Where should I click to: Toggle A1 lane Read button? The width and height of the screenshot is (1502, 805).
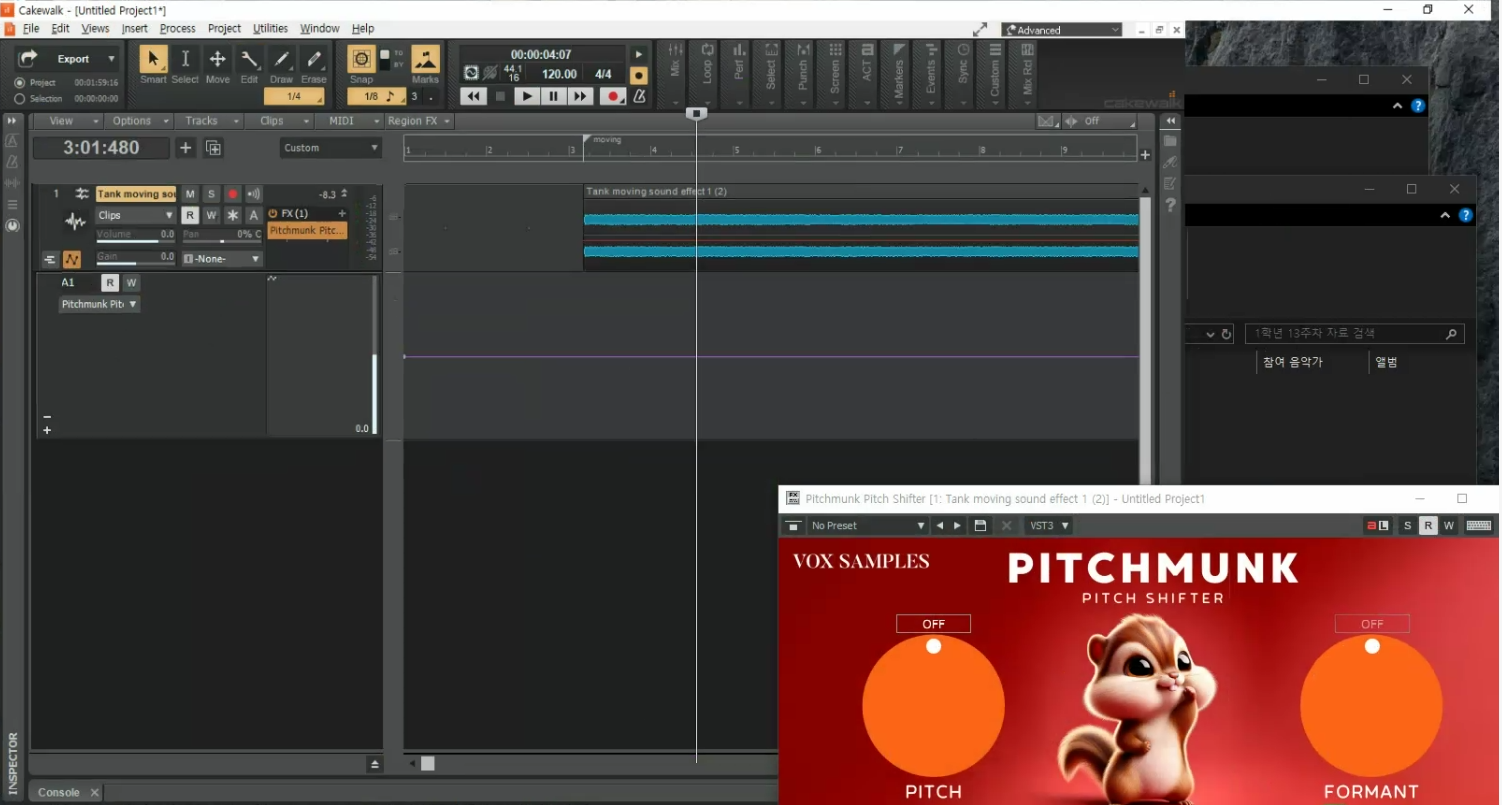click(x=110, y=283)
